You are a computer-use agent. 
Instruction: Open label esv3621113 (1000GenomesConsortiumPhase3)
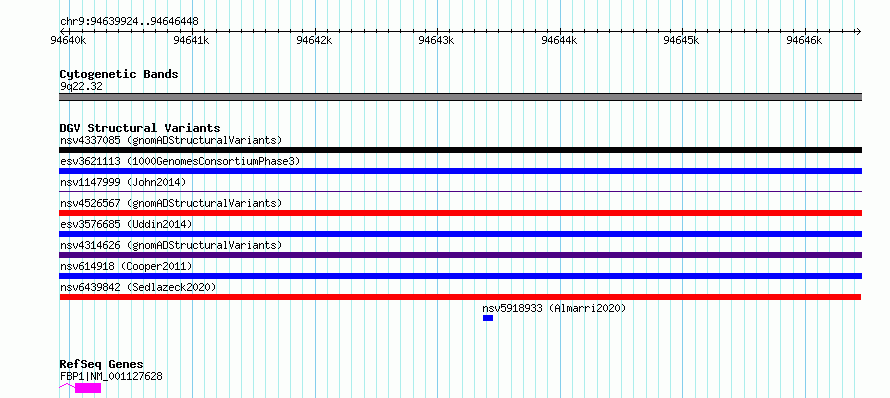pos(180,161)
